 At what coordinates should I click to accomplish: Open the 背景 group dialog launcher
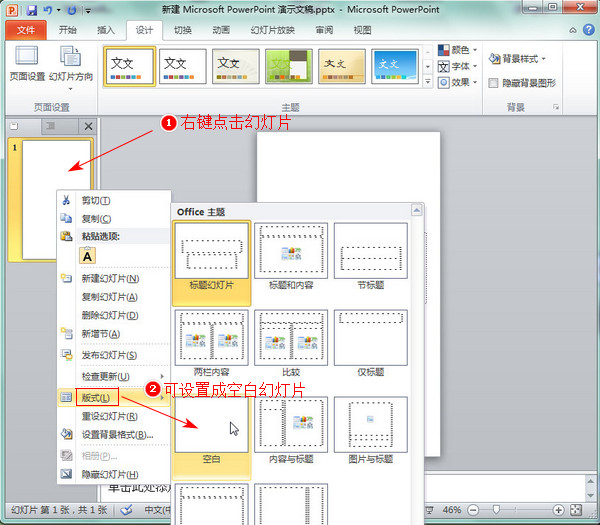[x=556, y=107]
